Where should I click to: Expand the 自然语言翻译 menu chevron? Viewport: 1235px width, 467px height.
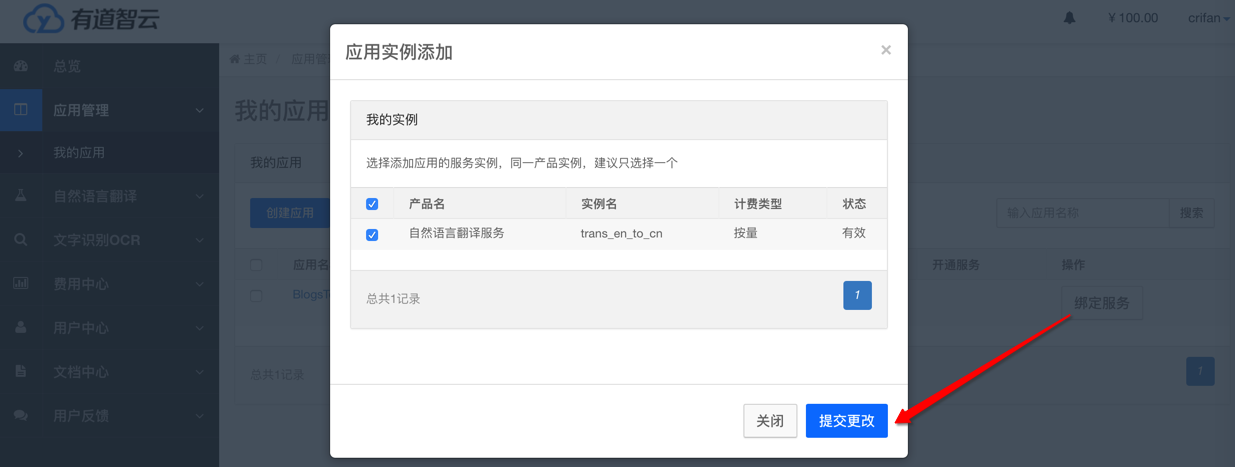click(x=199, y=196)
